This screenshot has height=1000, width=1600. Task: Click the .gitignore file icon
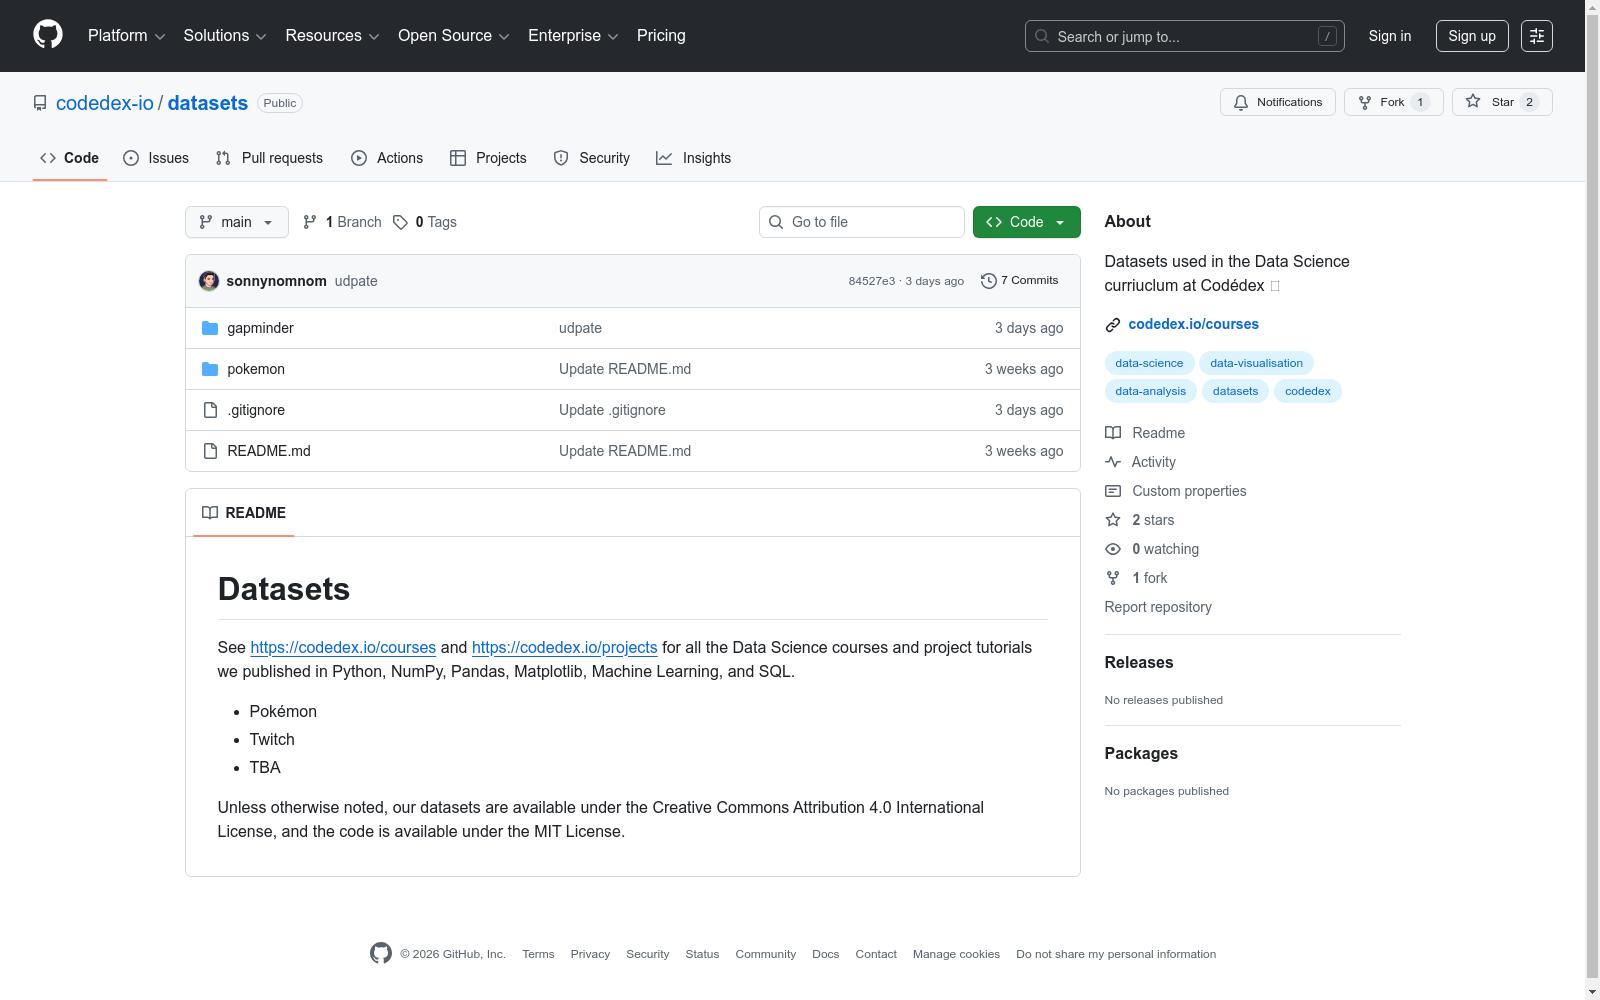tap(210, 410)
